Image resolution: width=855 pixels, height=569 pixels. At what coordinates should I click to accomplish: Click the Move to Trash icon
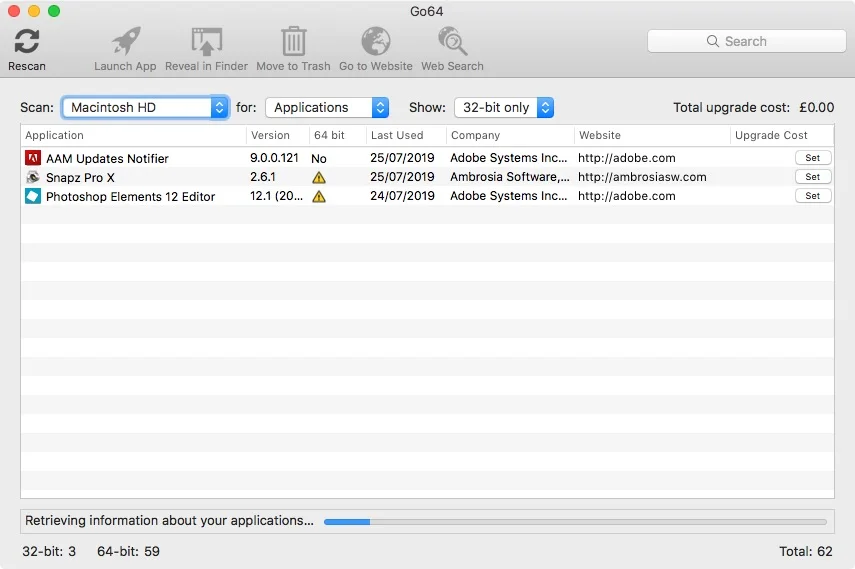pyautogui.click(x=293, y=41)
